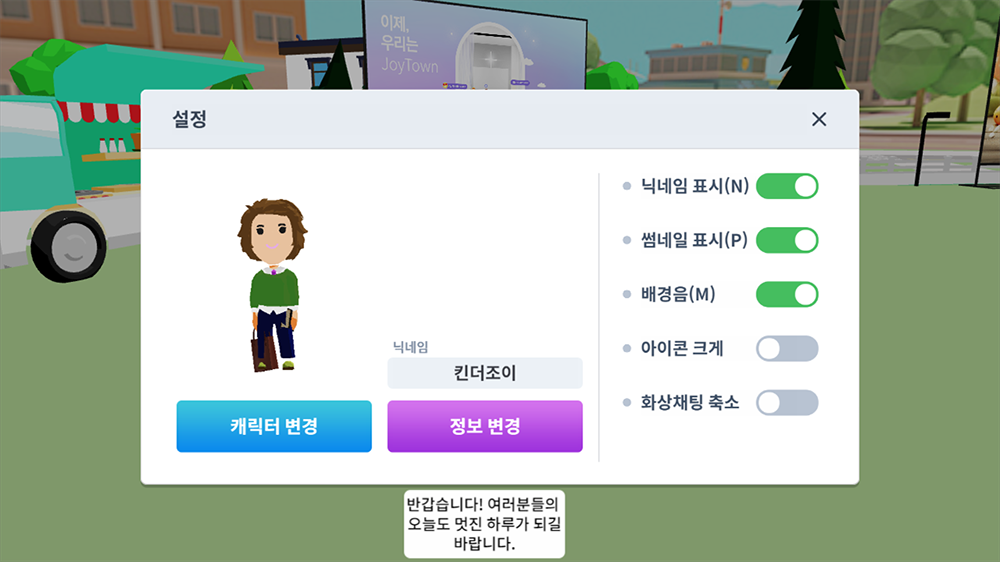Screen dimensions: 1000x562
Task: Click the 썸네일 표시(P) option label
Action: pos(694,240)
